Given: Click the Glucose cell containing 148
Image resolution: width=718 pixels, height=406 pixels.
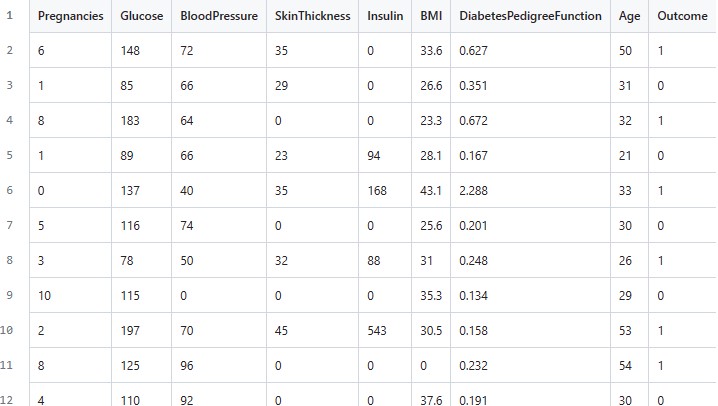Looking at the screenshot, I should point(131,50).
